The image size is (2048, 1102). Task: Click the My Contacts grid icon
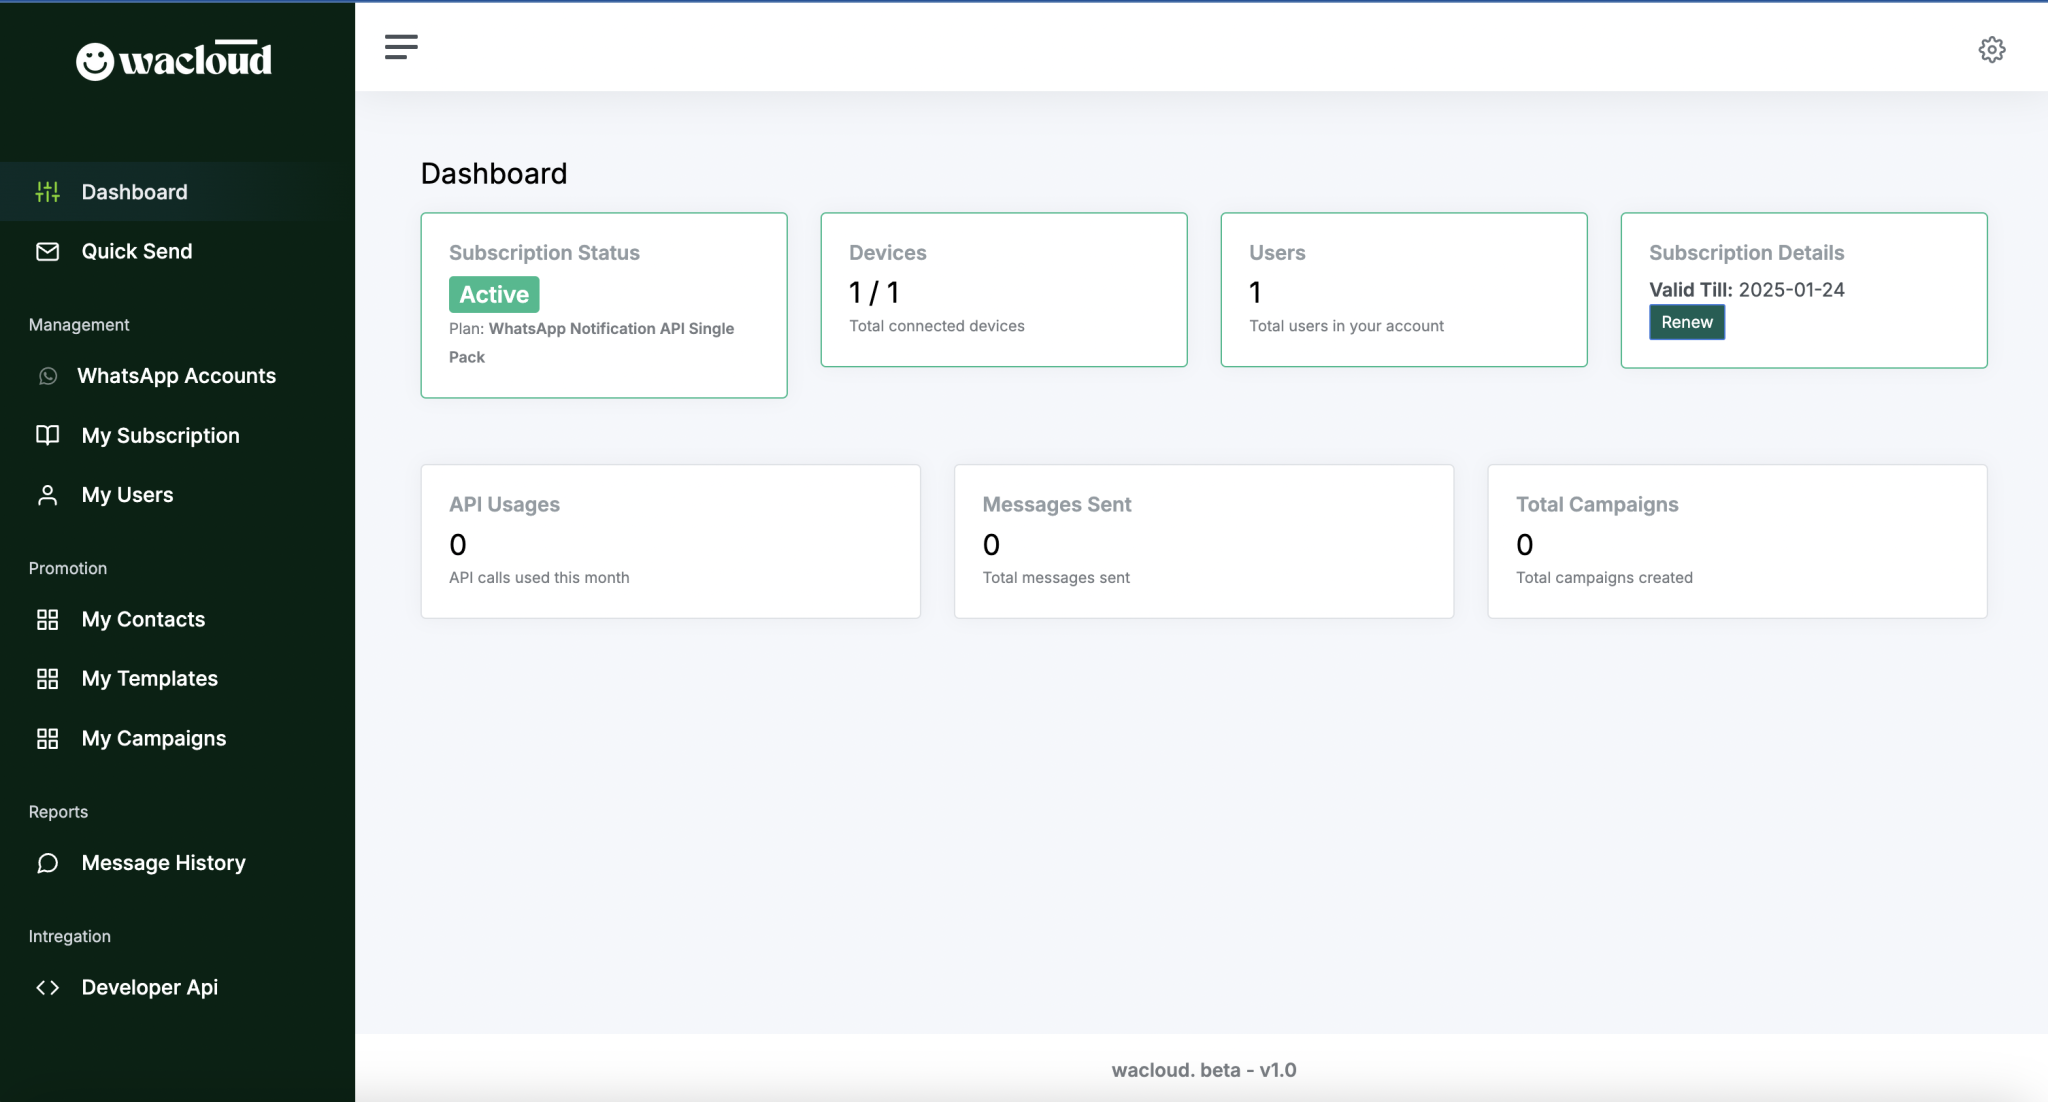click(47, 619)
